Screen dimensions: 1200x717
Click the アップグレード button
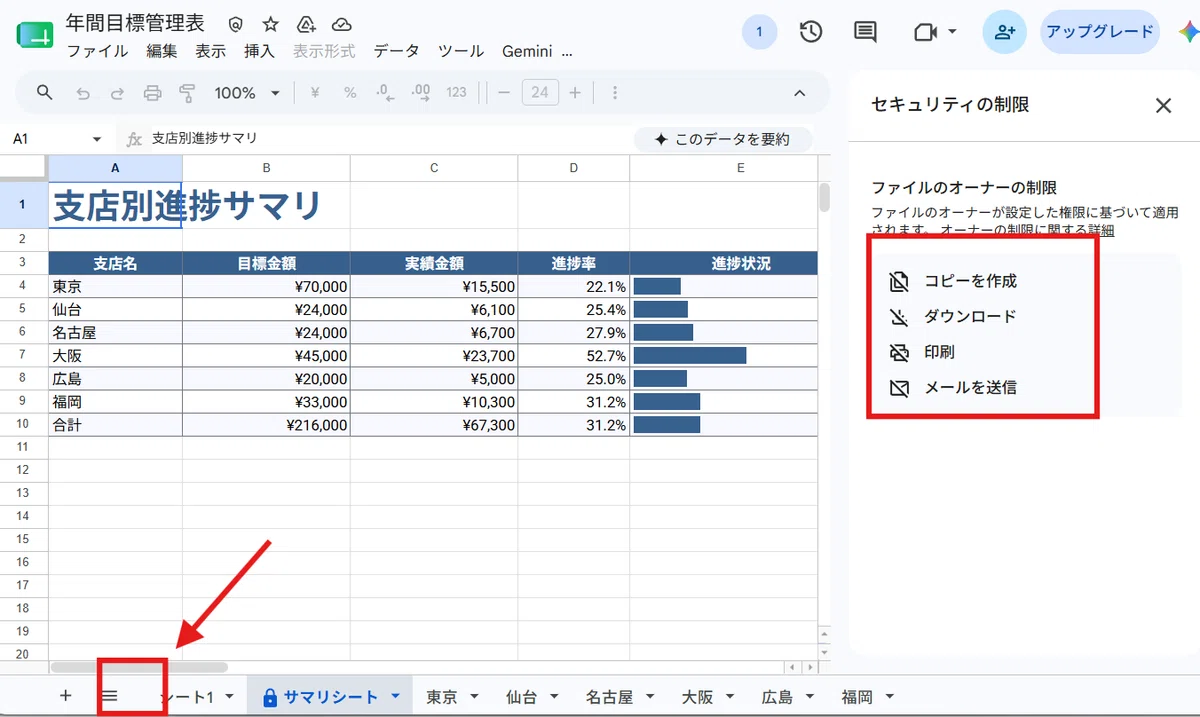(x=1100, y=32)
